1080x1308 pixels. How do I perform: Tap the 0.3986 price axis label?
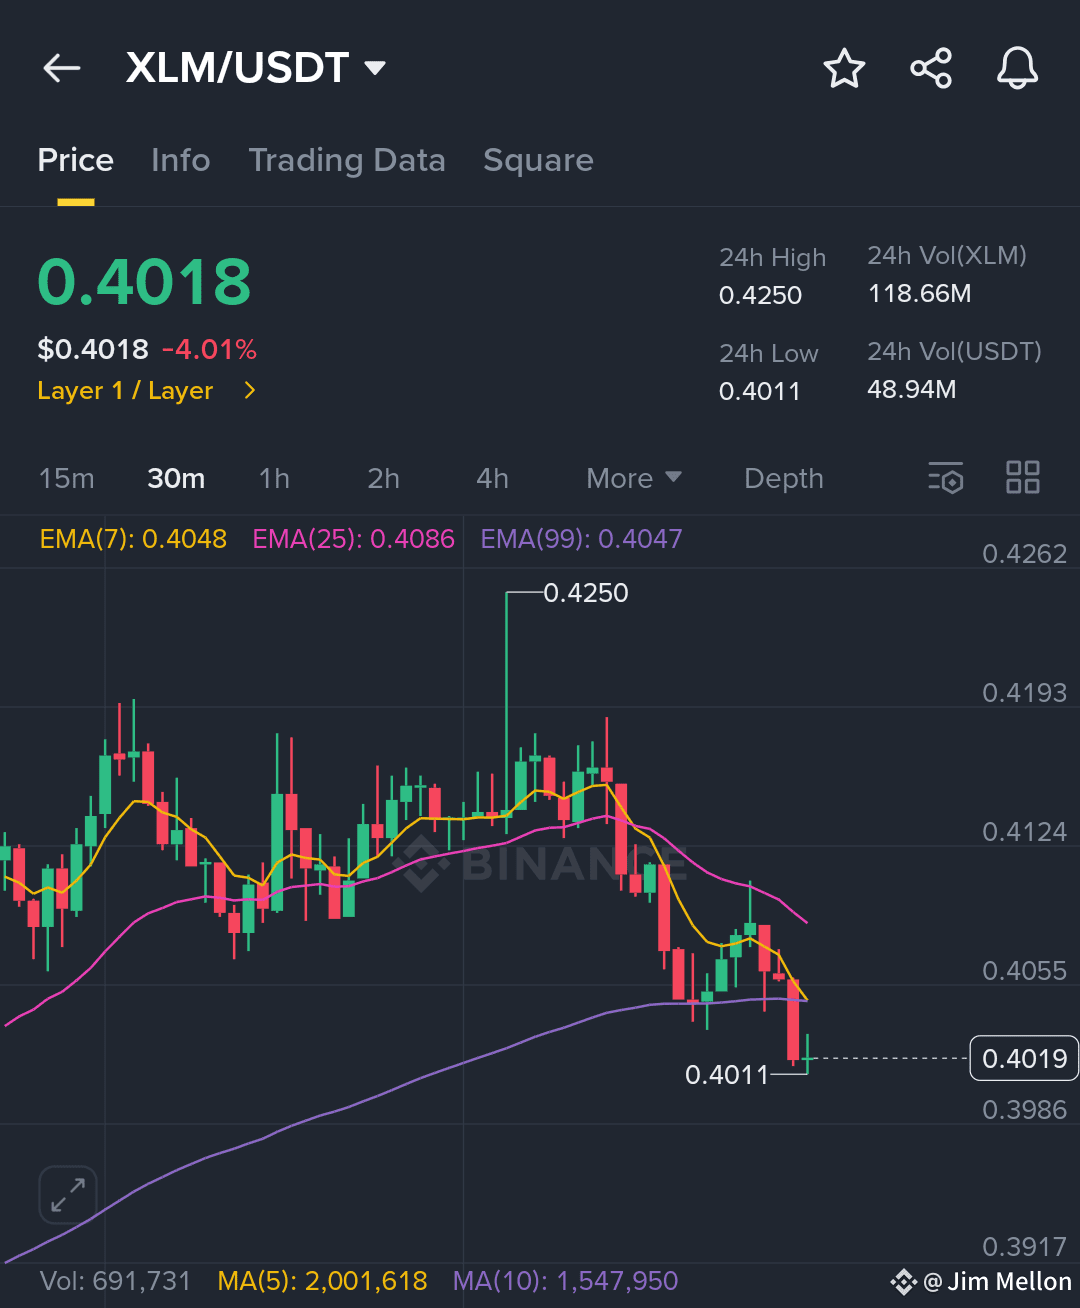pos(1024,1109)
